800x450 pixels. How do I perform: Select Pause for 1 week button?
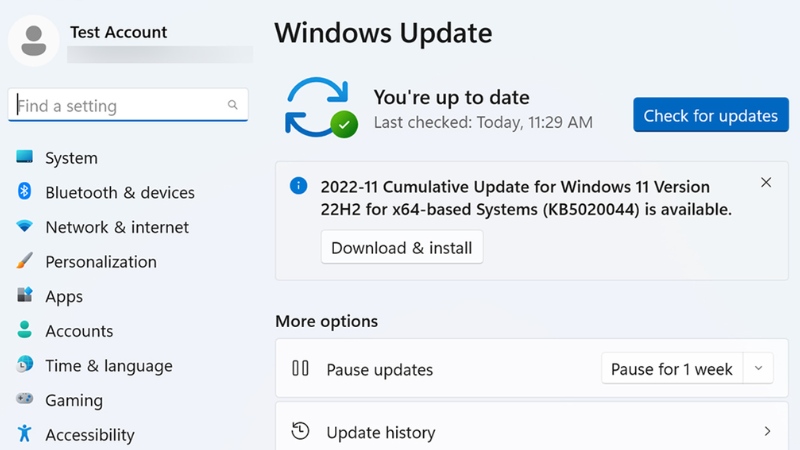click(x=672, y=369)
